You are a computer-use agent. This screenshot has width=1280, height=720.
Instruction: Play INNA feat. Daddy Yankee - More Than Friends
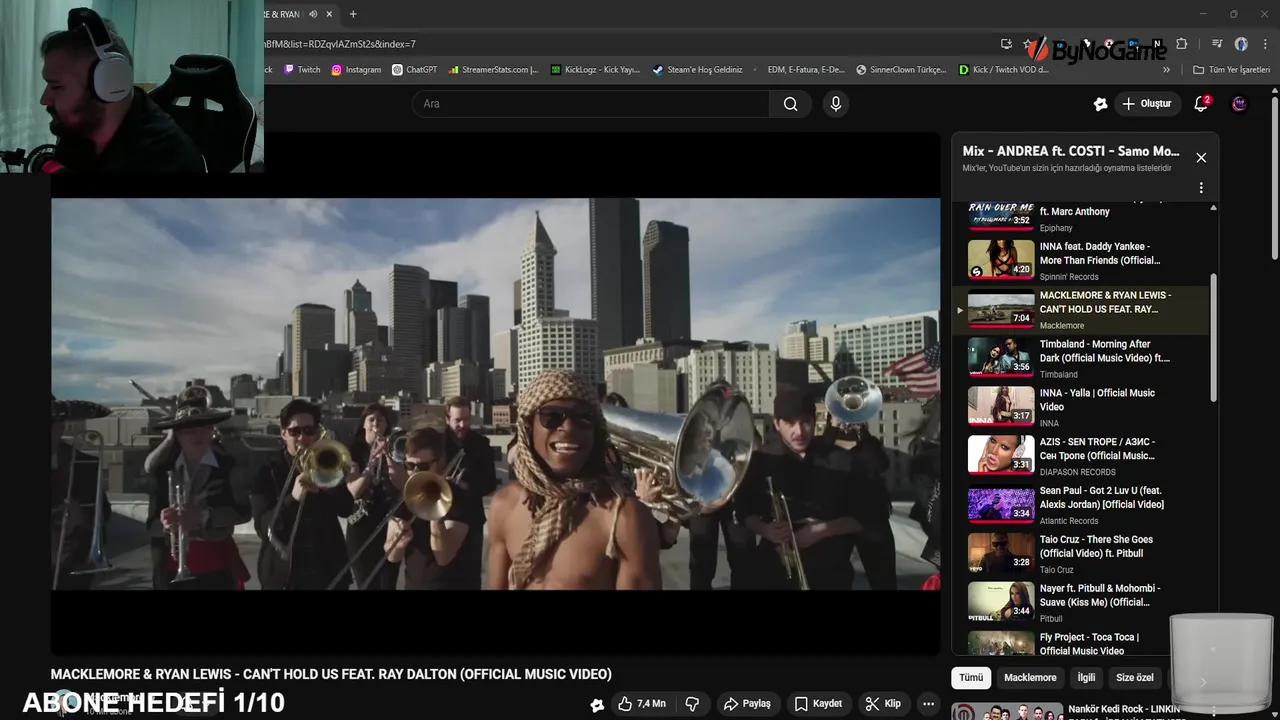click(1080, 260)
